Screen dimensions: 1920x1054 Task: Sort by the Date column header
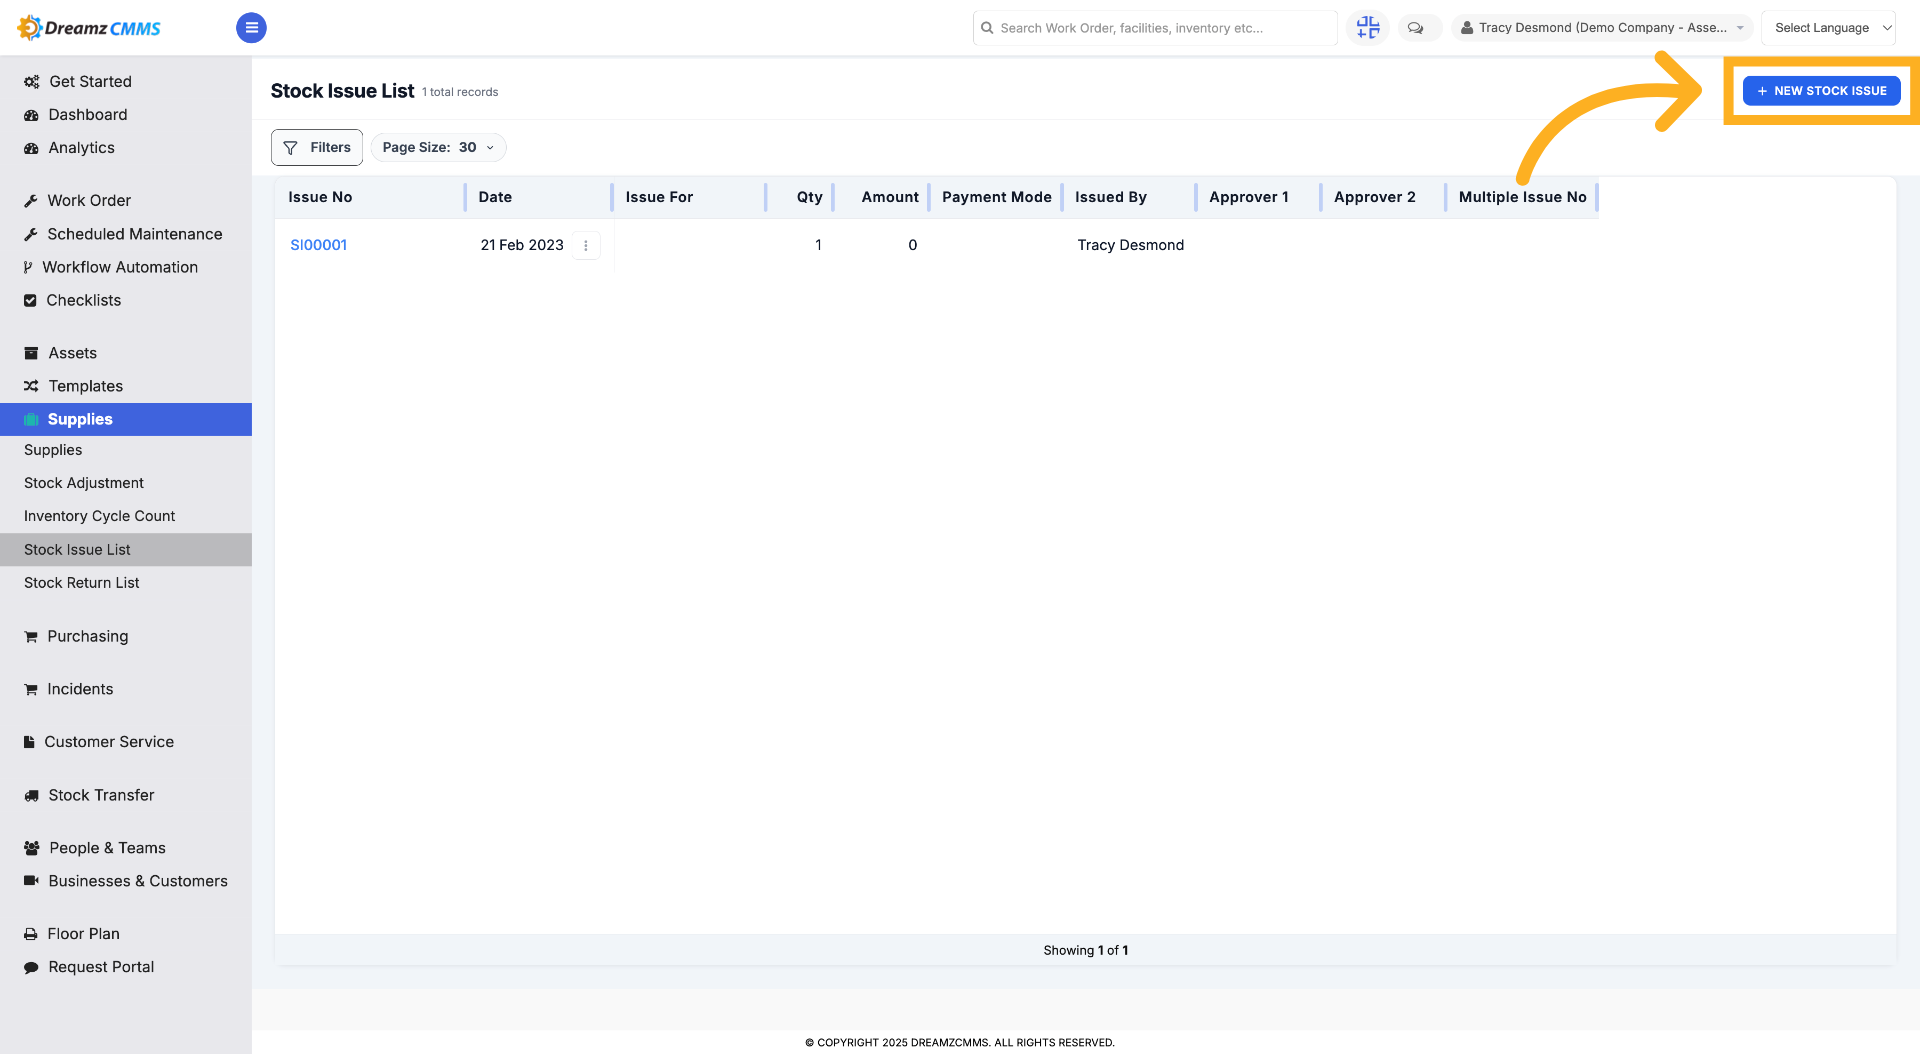click(x=495, y=197)
